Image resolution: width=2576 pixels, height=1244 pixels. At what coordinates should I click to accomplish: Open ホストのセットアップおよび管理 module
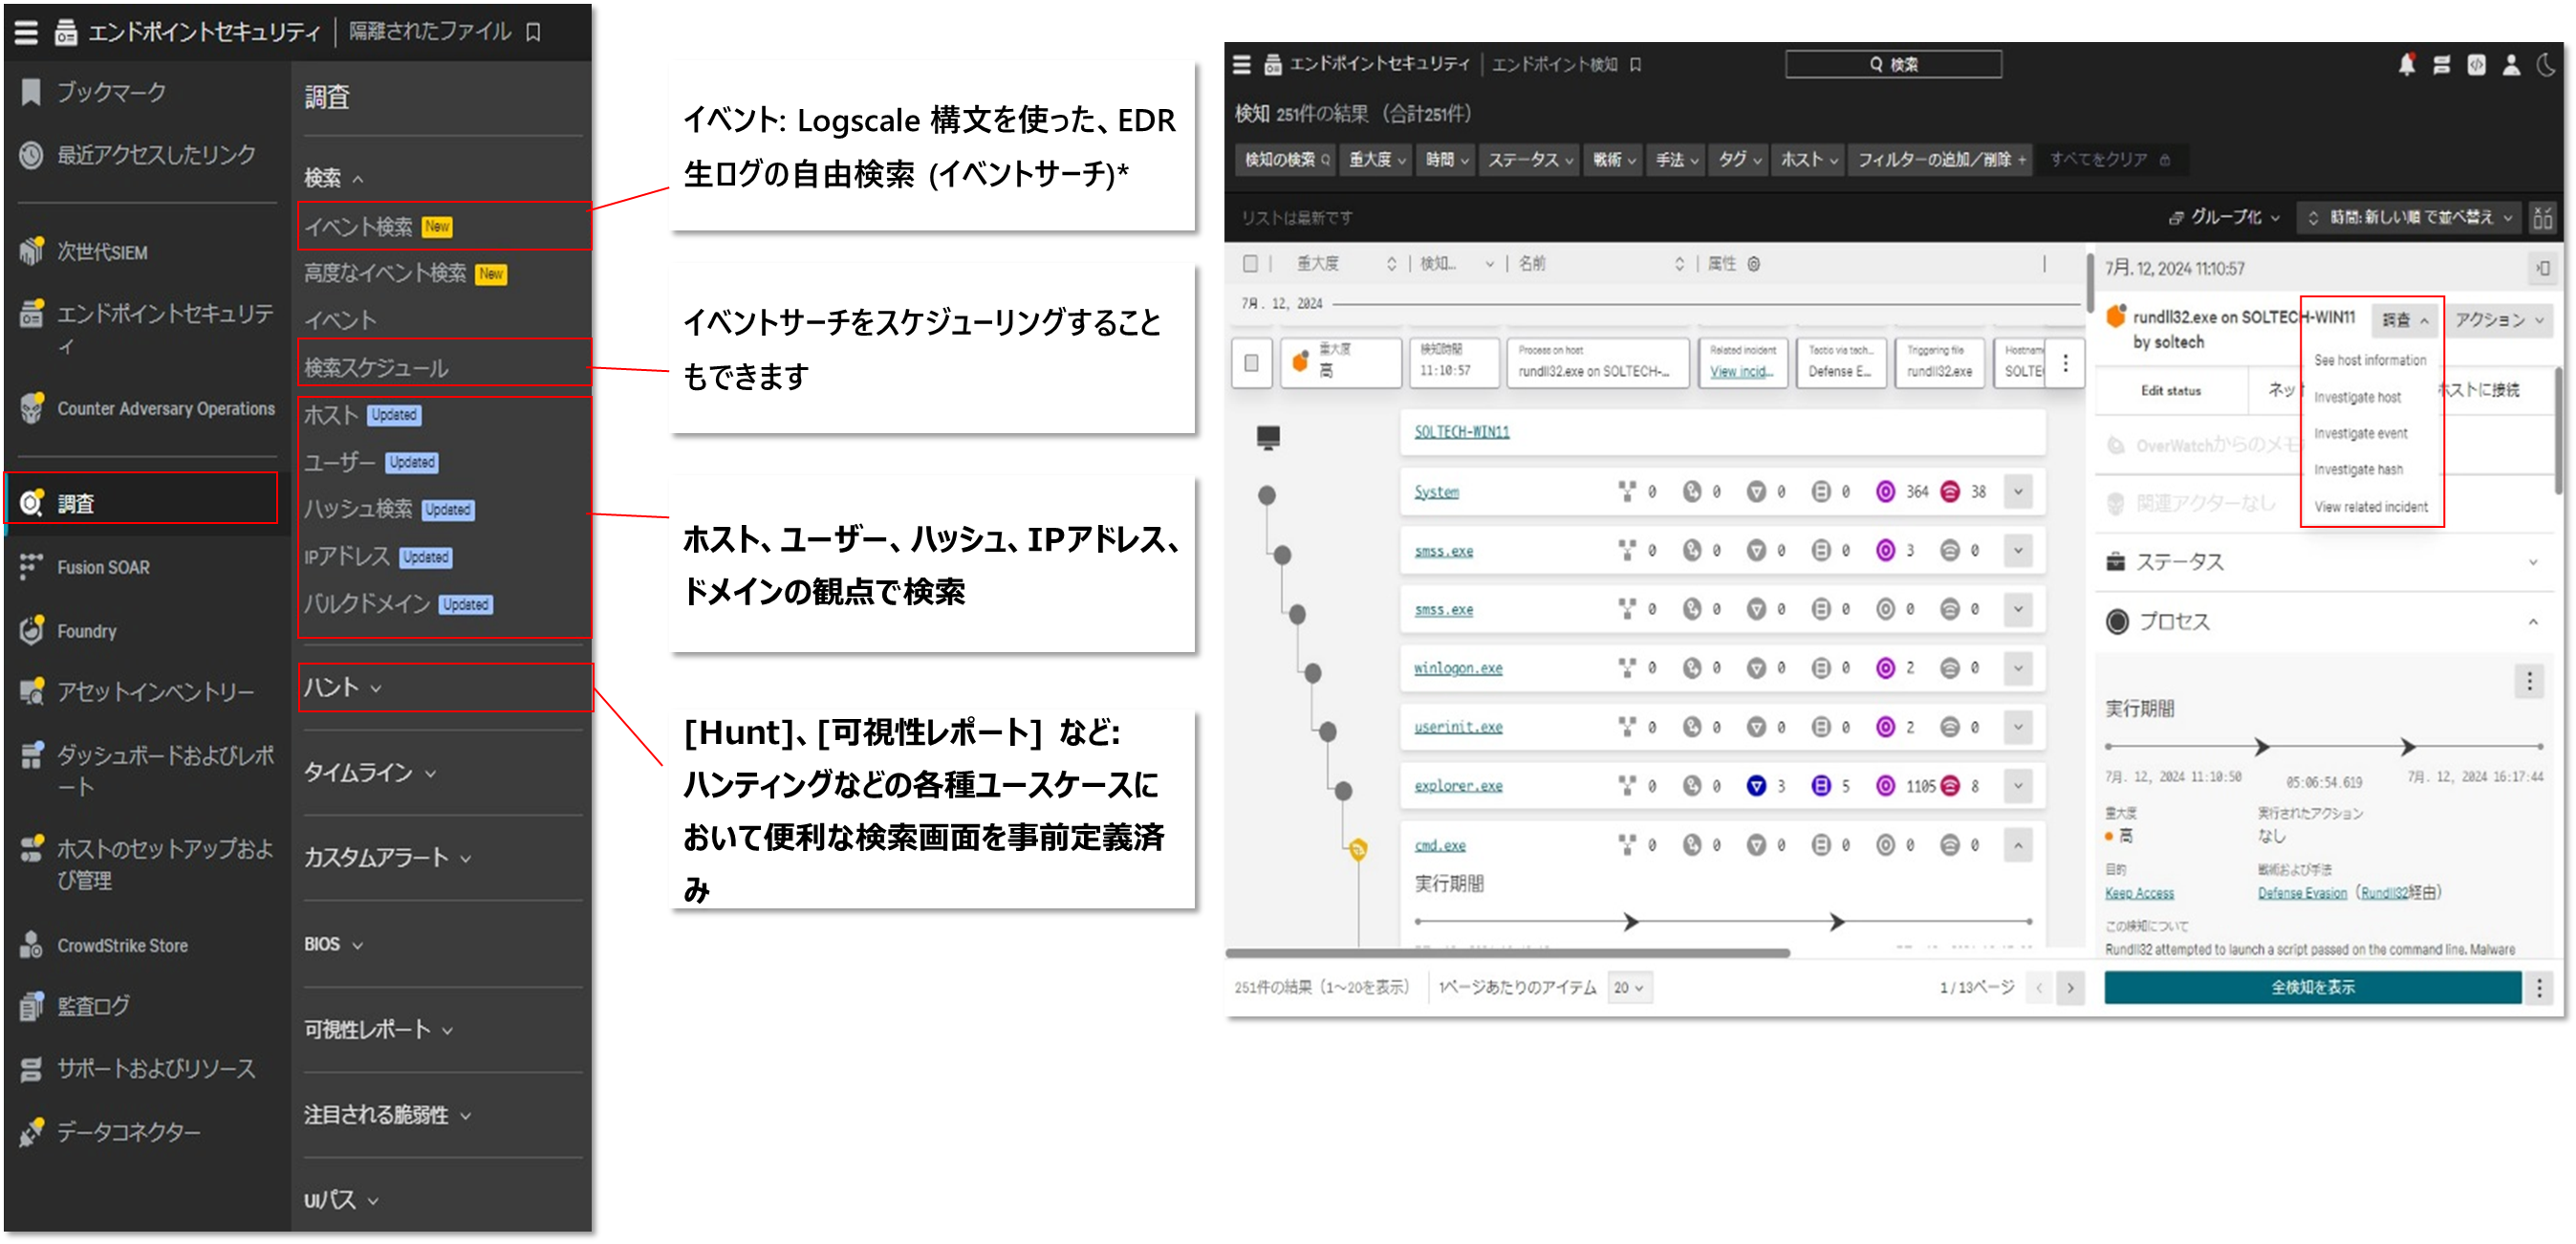pos(165,864)
